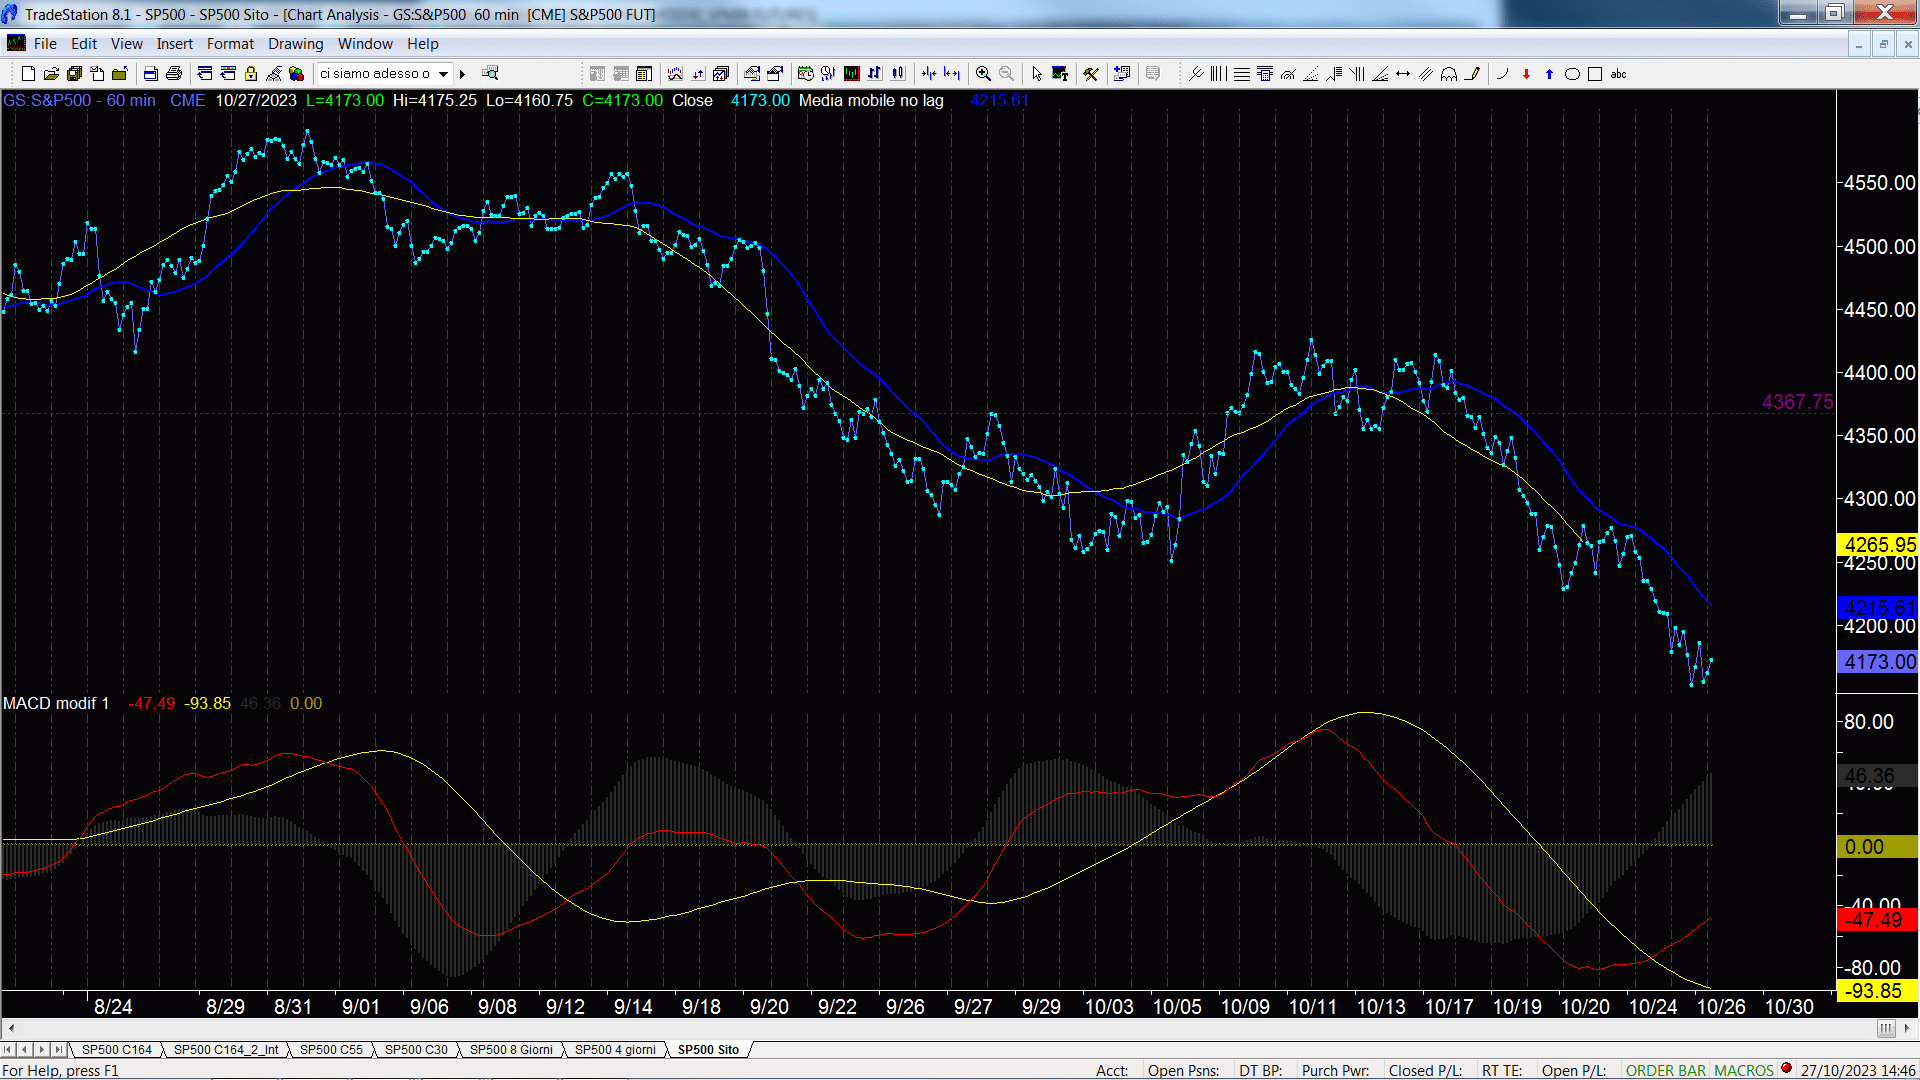
Task: Select the SP500 Sito tab
Action: click(708, 1050)
